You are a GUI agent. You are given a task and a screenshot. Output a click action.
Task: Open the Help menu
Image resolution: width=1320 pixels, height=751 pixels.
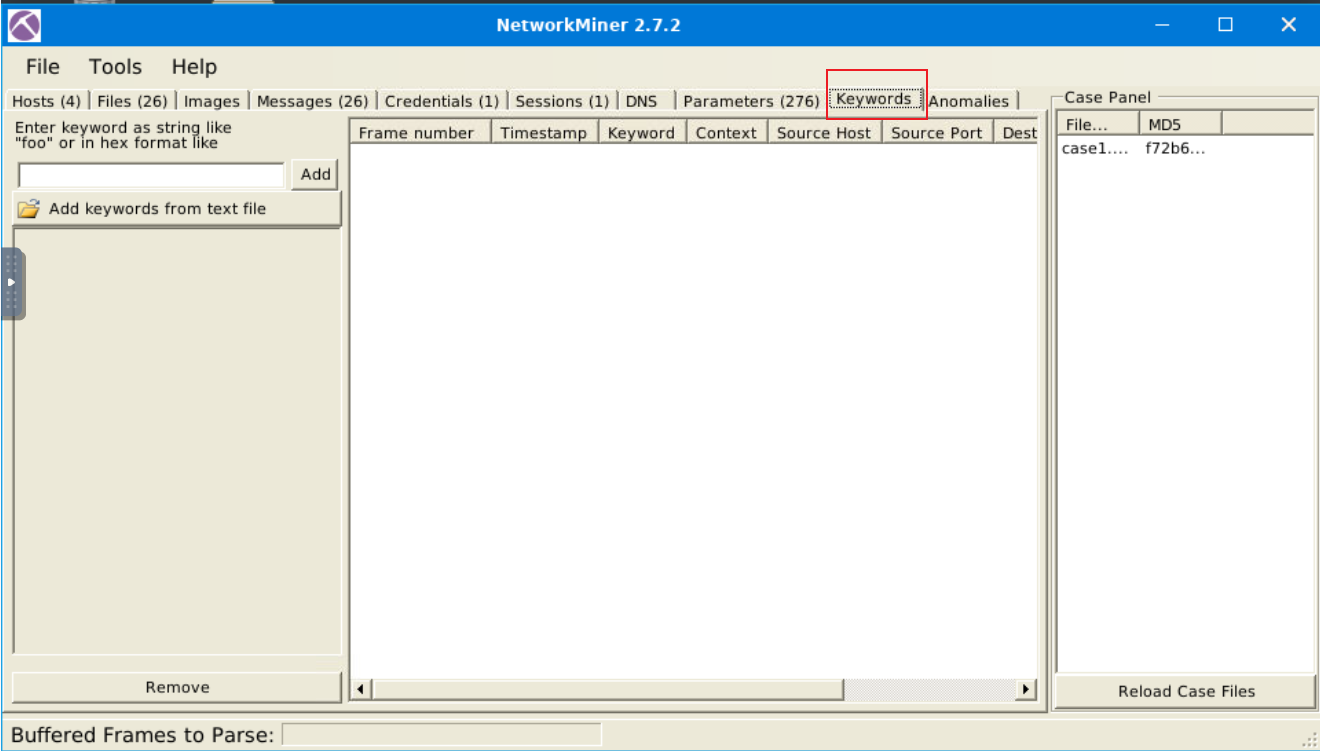point(194,67)
